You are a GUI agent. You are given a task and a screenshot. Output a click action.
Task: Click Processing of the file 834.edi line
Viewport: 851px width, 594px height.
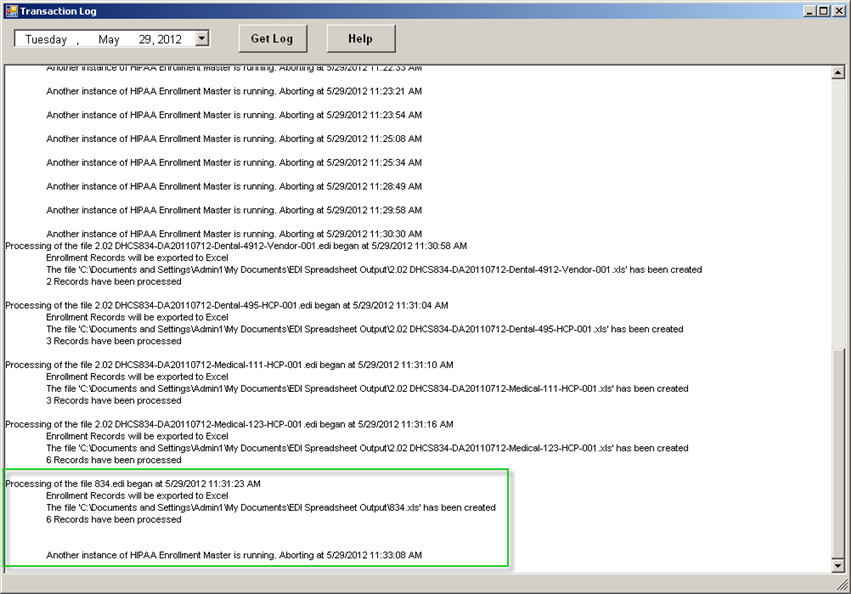click(133, 484)
